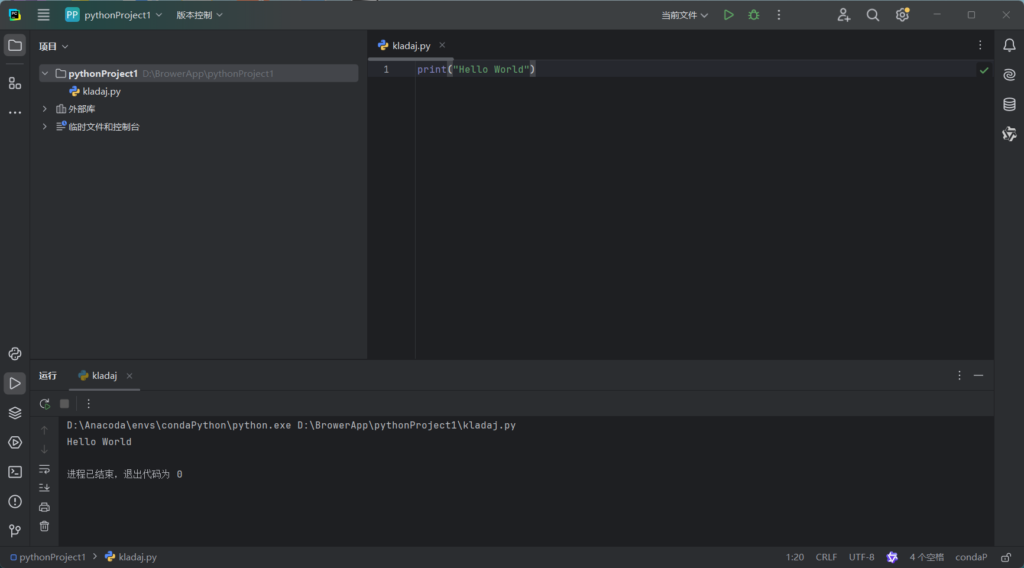The height and width of the screenshot is (568, 1024).
Task: Open Python Packages layers icon
Action: (14, 413)
